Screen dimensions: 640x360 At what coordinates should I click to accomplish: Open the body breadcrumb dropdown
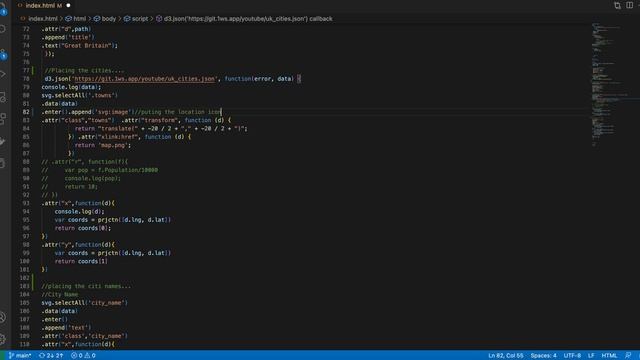coord(105,19)
